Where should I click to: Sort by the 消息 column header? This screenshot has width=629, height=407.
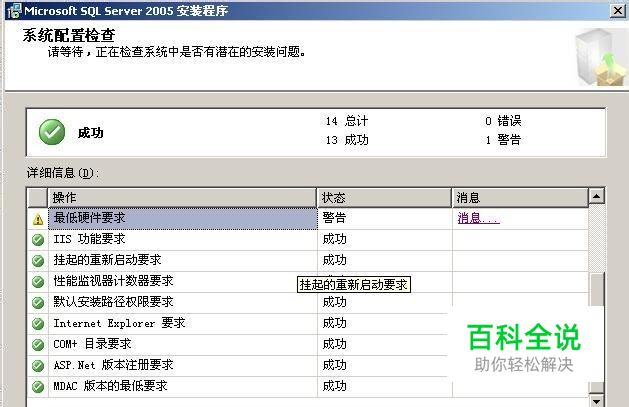click(x=520, y=198)
